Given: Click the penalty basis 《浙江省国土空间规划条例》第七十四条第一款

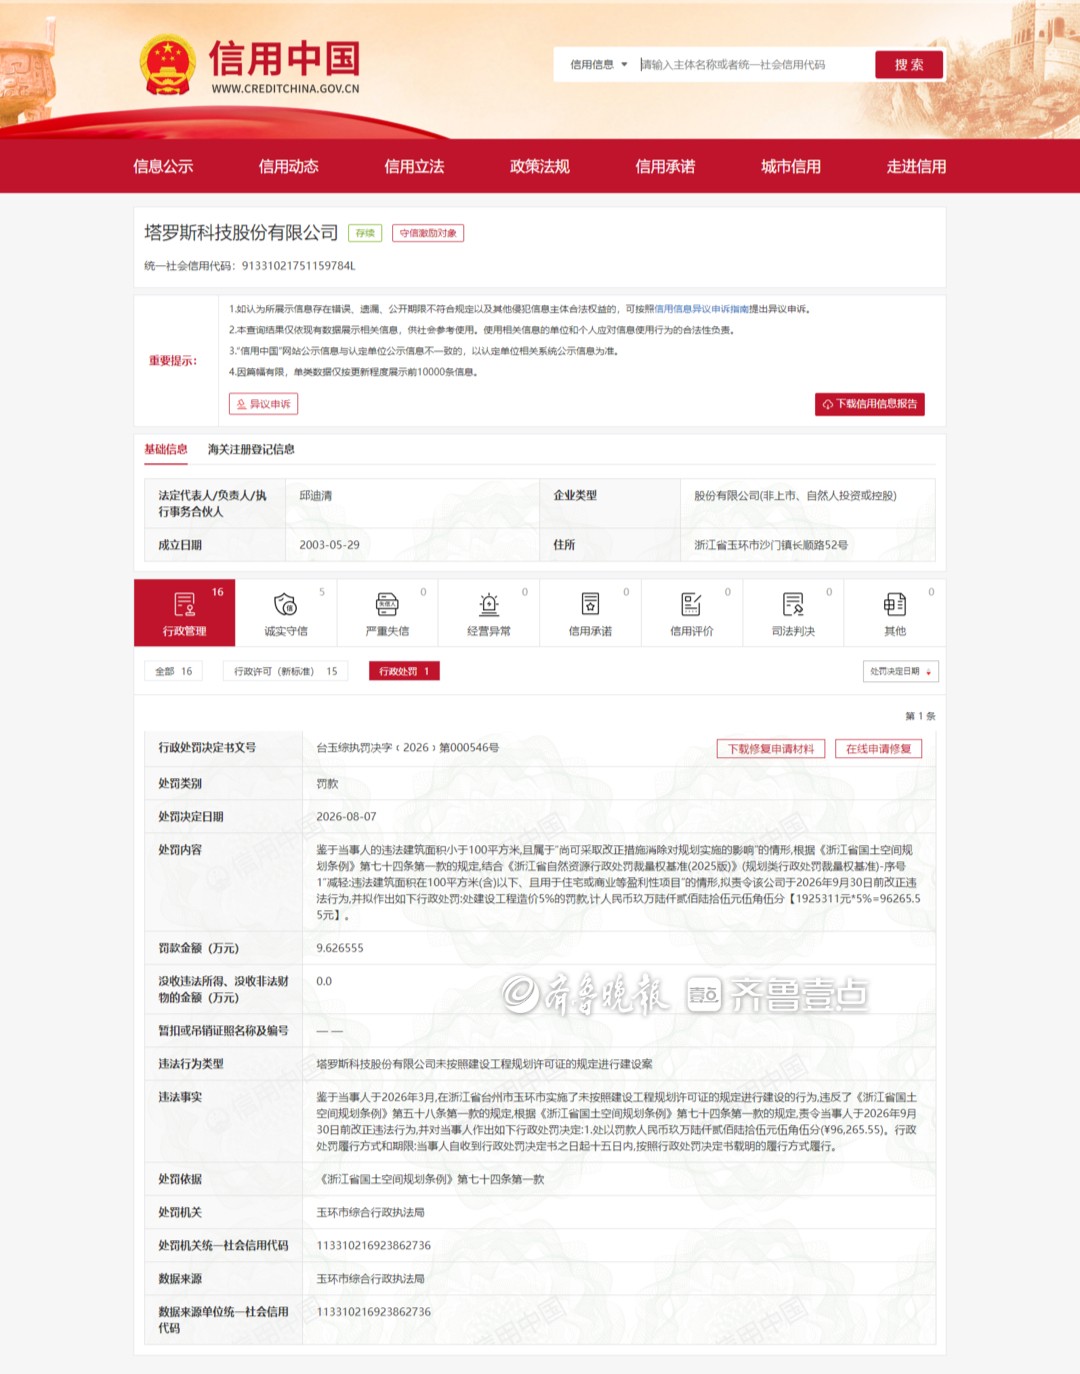Looking at the screenshot, I should pyautogui.click(x=430, y=1179).
